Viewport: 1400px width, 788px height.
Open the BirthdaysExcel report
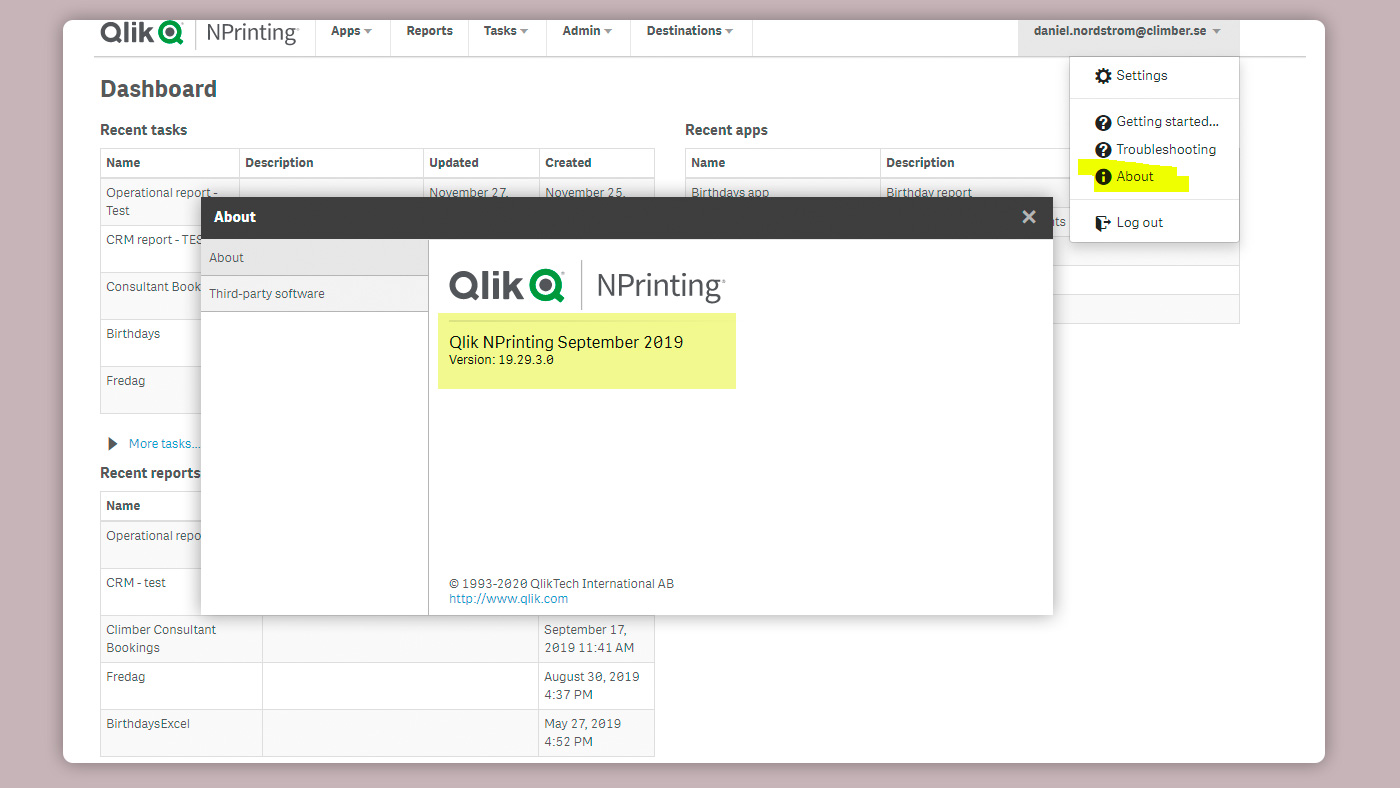coord(148,724)
